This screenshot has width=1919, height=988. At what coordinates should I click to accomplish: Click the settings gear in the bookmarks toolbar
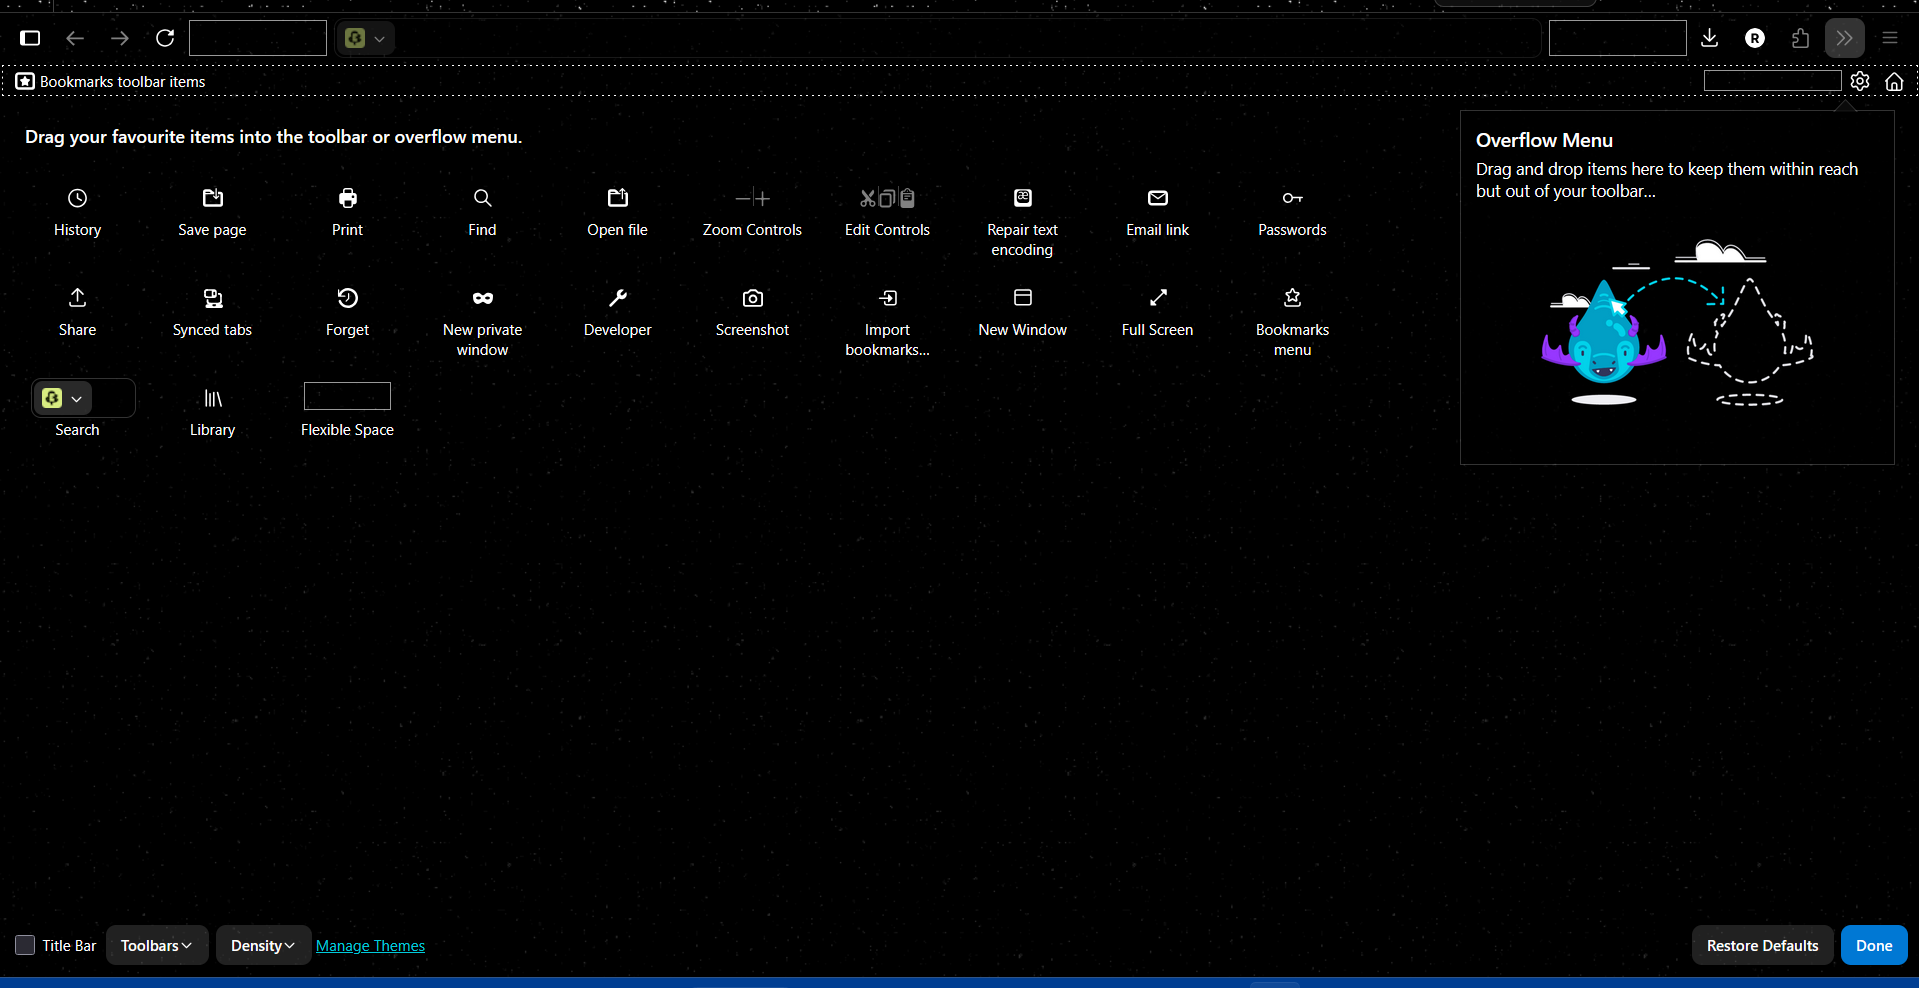point(1860,81)
